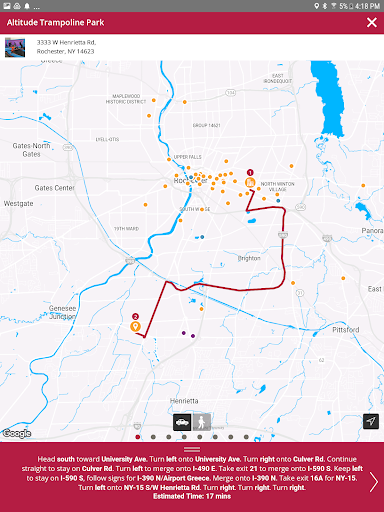Open the Altitude Trampoline Park thumbnail photo
The height and width of the screenshot is (512, 384).
click(15, 48)
